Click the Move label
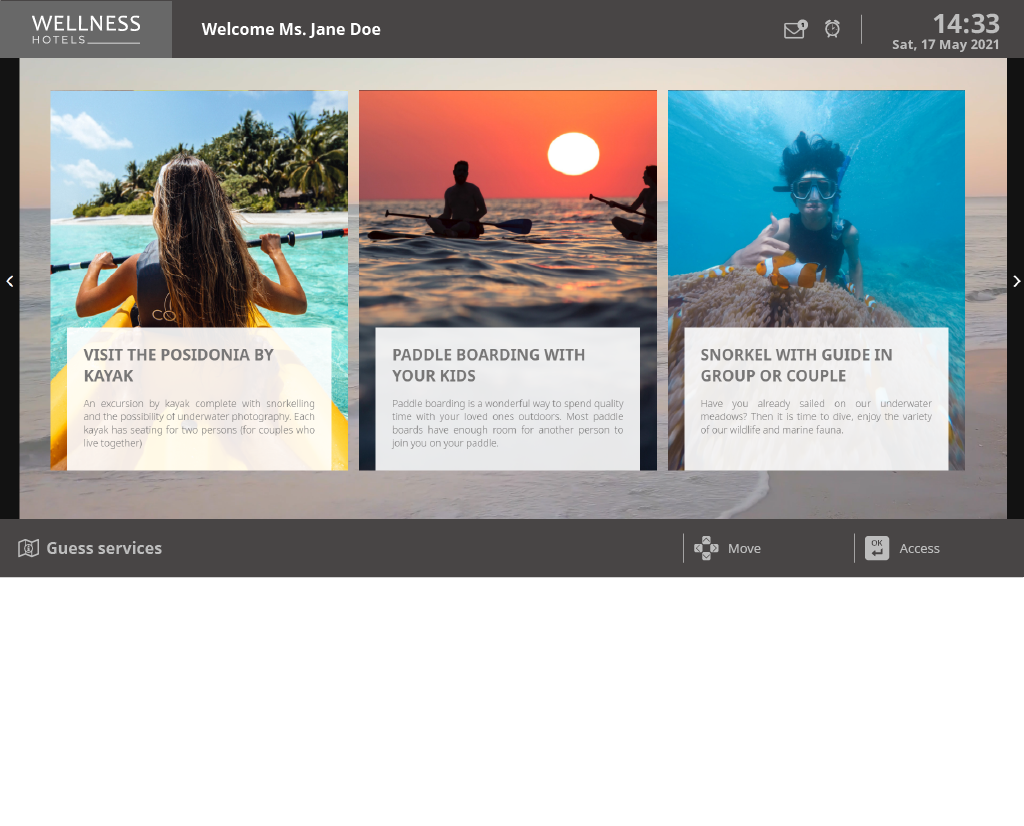The height and width of the screenshot is (826, 1024). (x=744, y=548)
